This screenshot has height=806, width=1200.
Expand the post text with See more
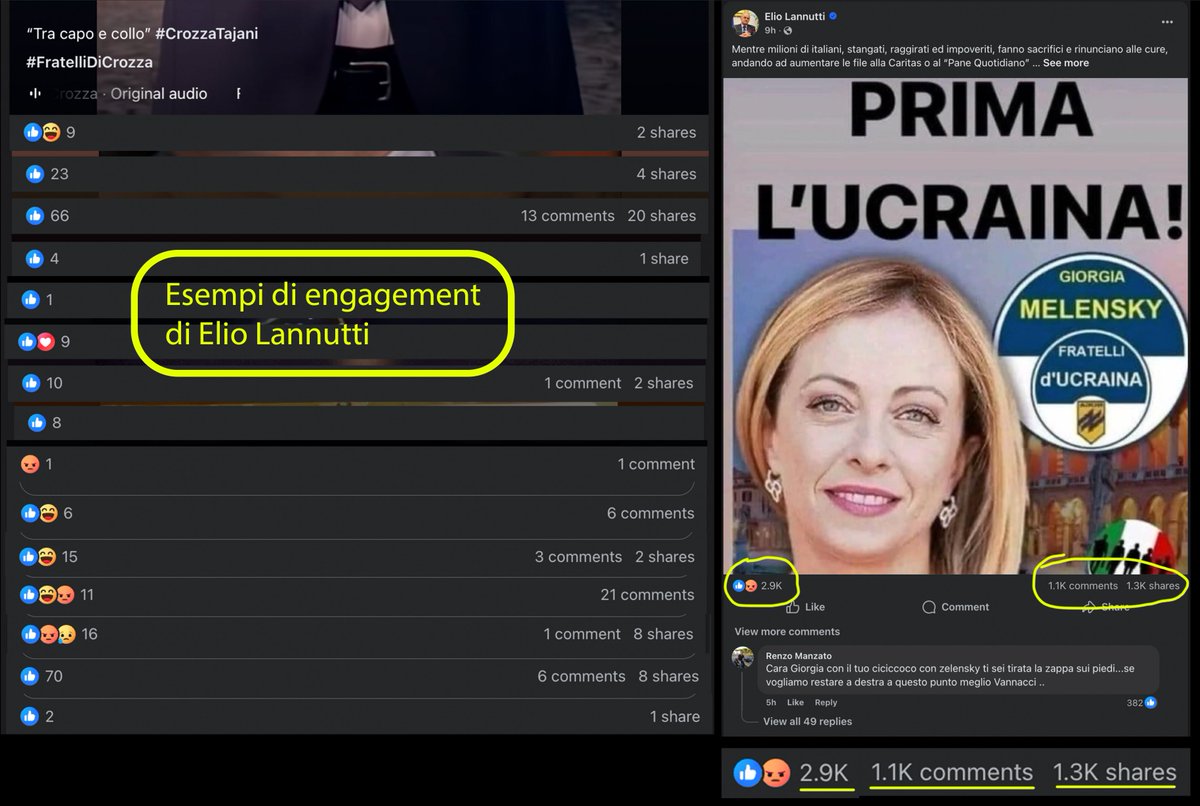click(x=1066, y=63)
